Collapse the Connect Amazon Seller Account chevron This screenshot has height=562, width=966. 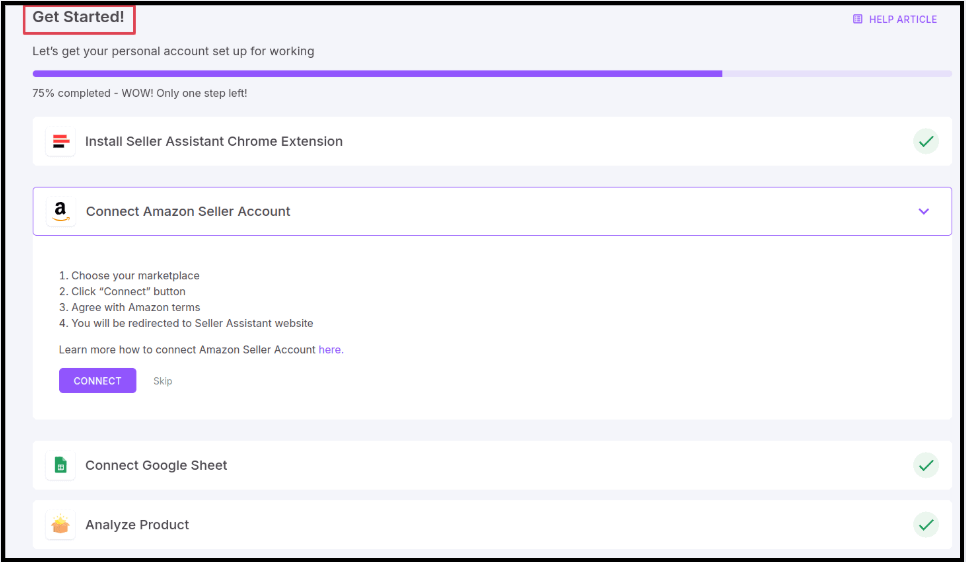(923, 211)
